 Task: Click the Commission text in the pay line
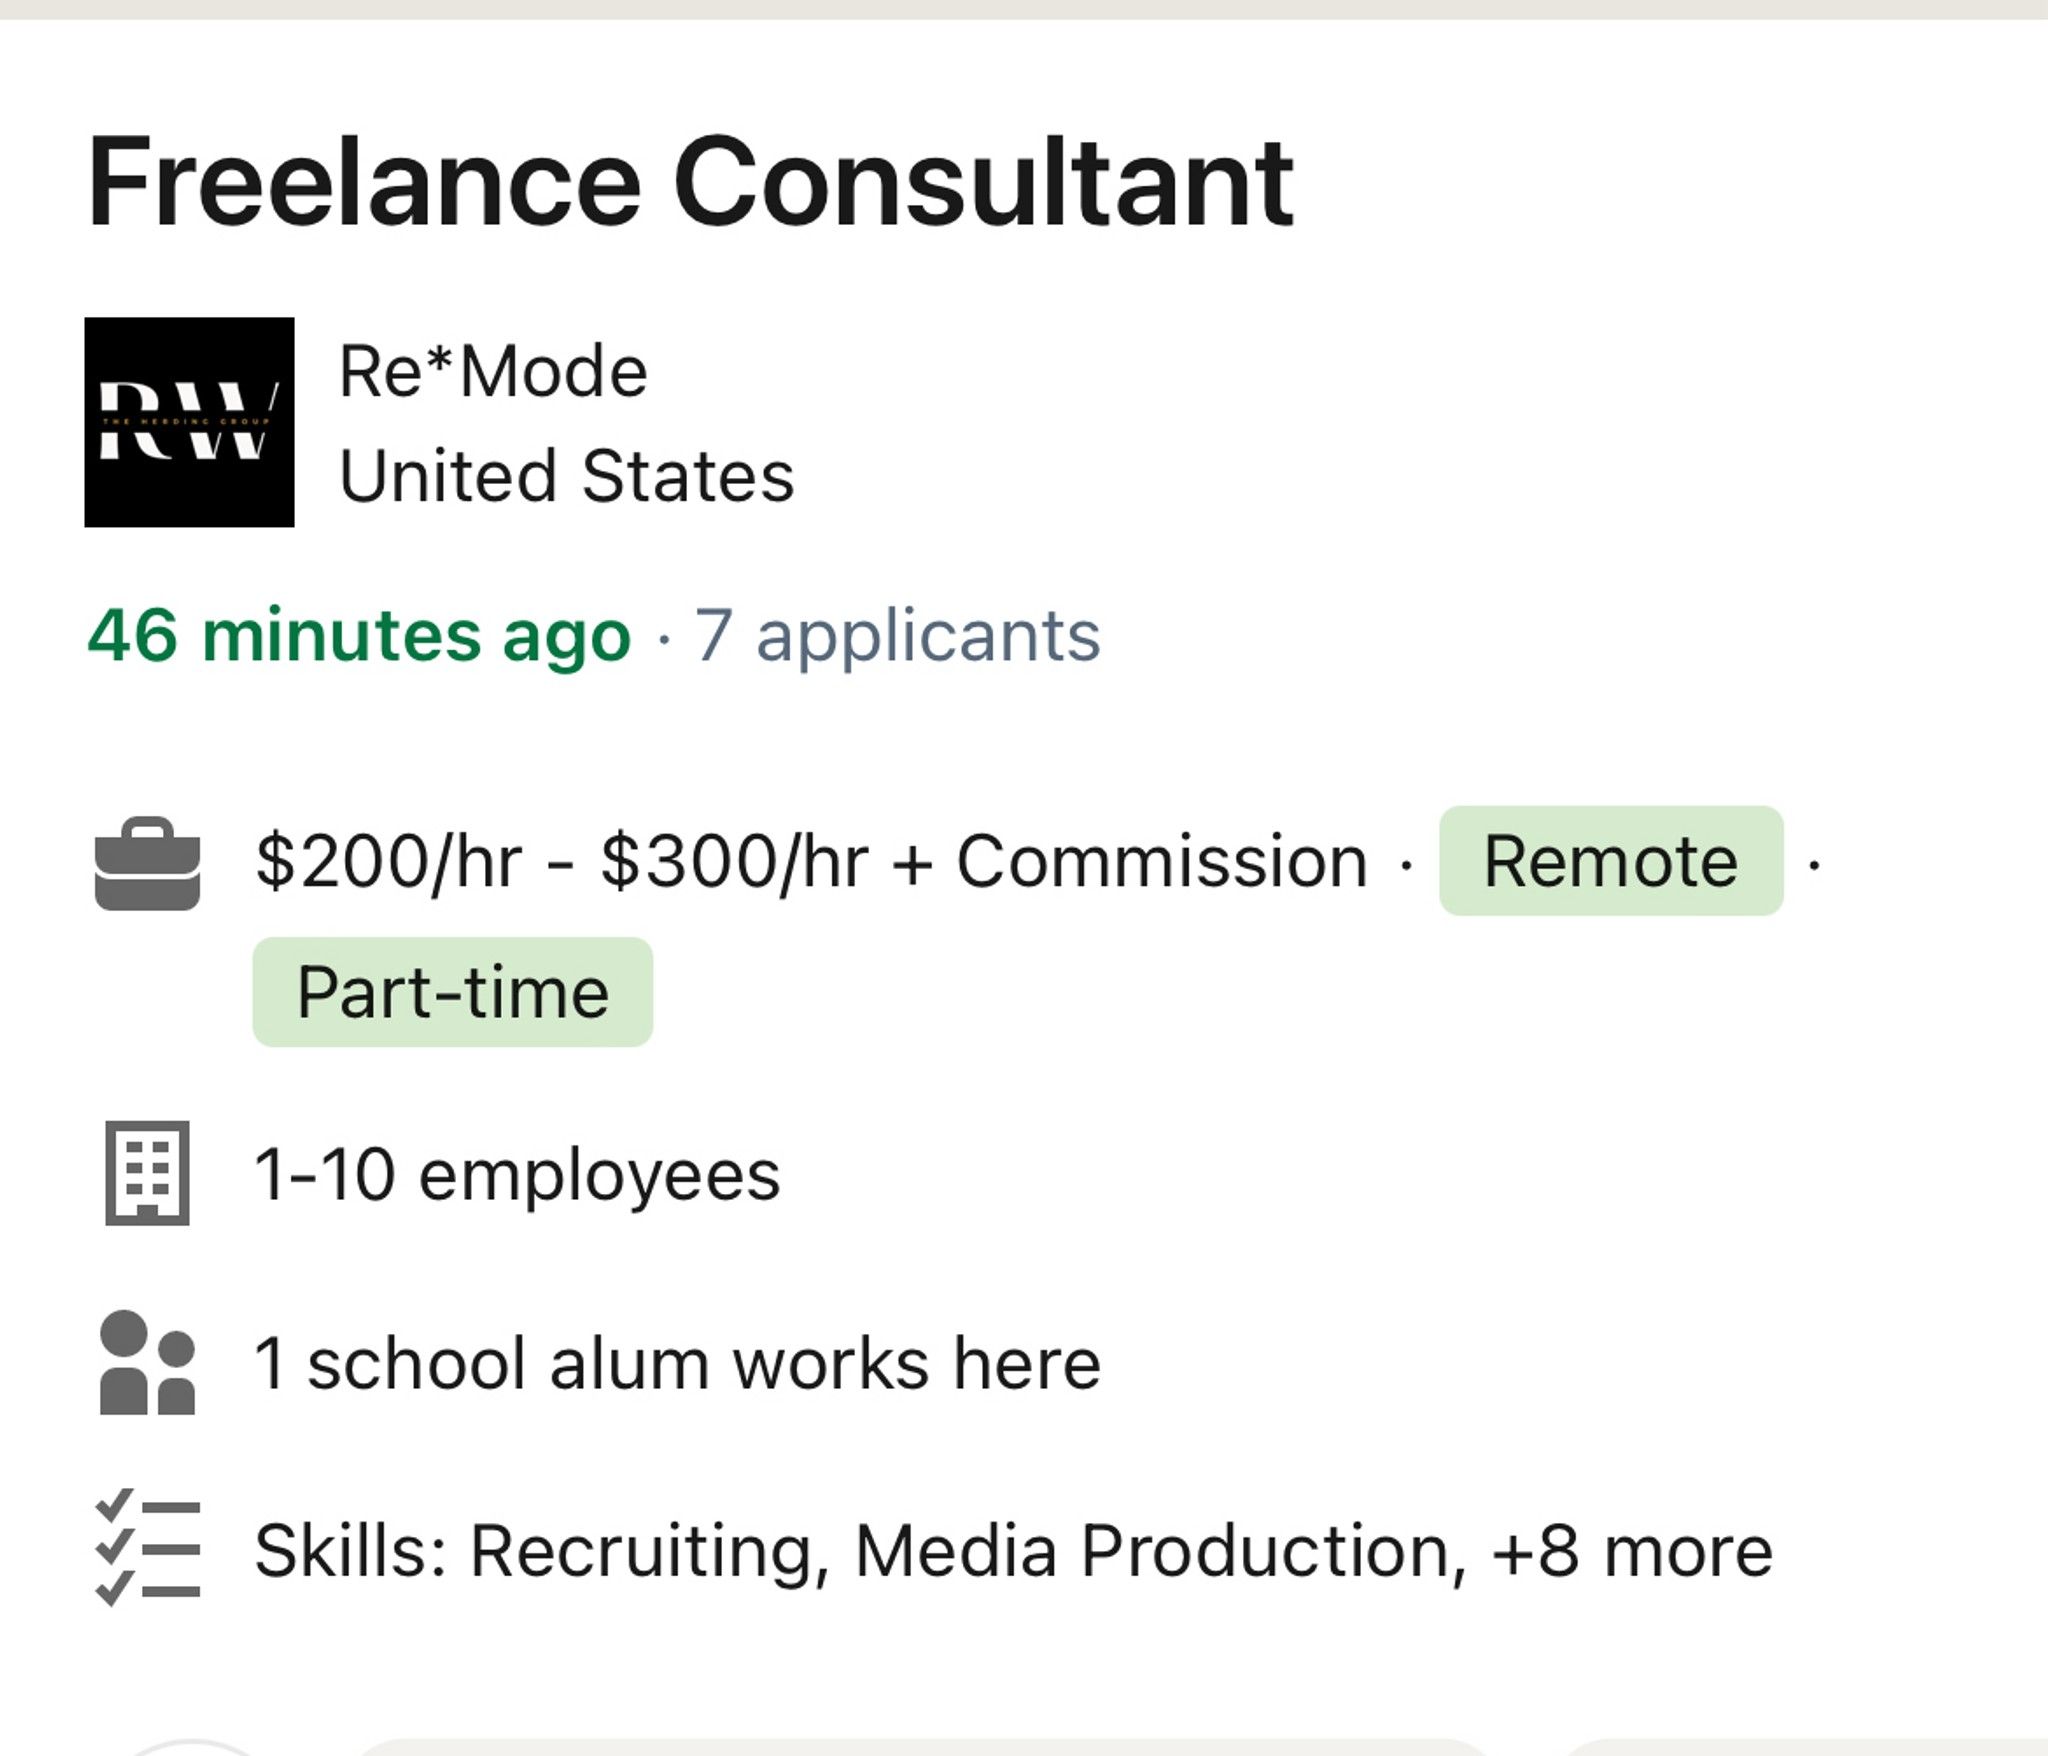click(1161, 861)
